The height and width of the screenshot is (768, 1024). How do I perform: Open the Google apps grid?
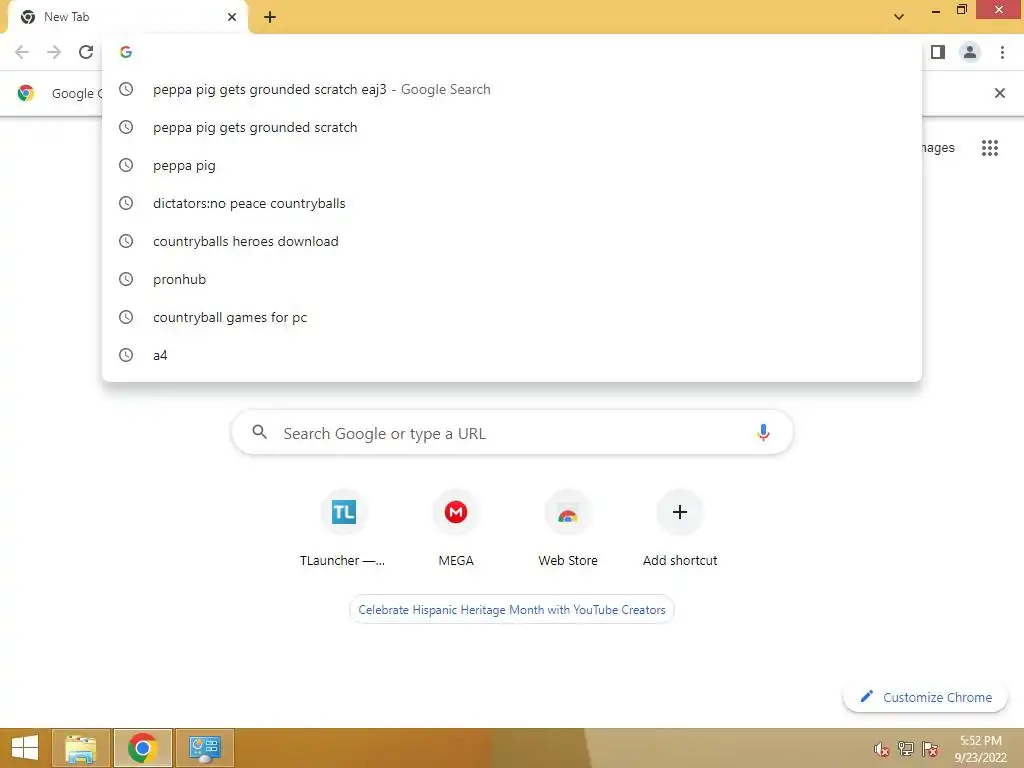point(990,148)
